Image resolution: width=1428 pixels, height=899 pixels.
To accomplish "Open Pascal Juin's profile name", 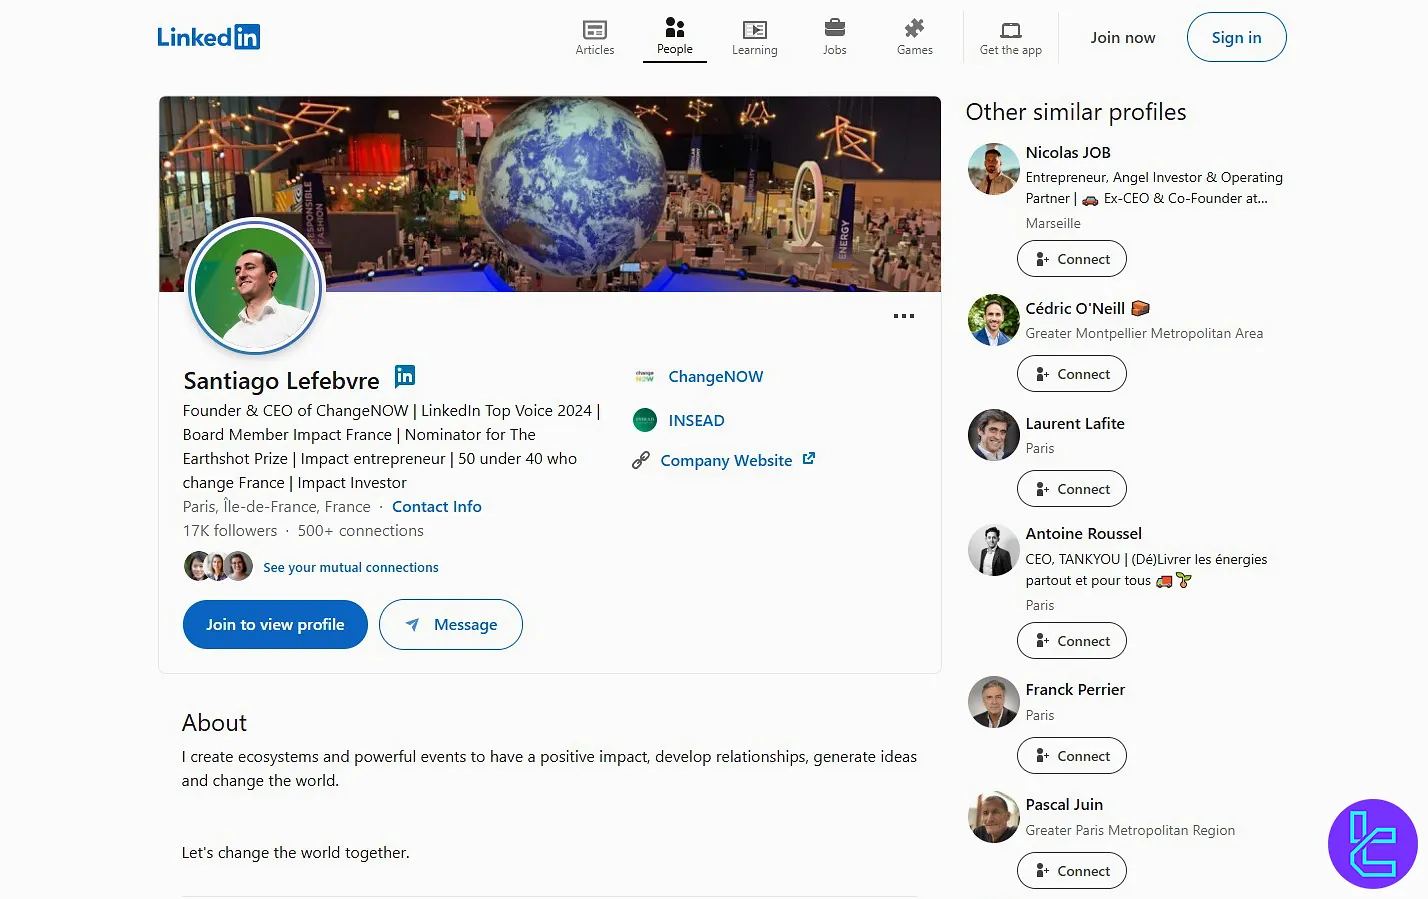I will coord(1064,805).
